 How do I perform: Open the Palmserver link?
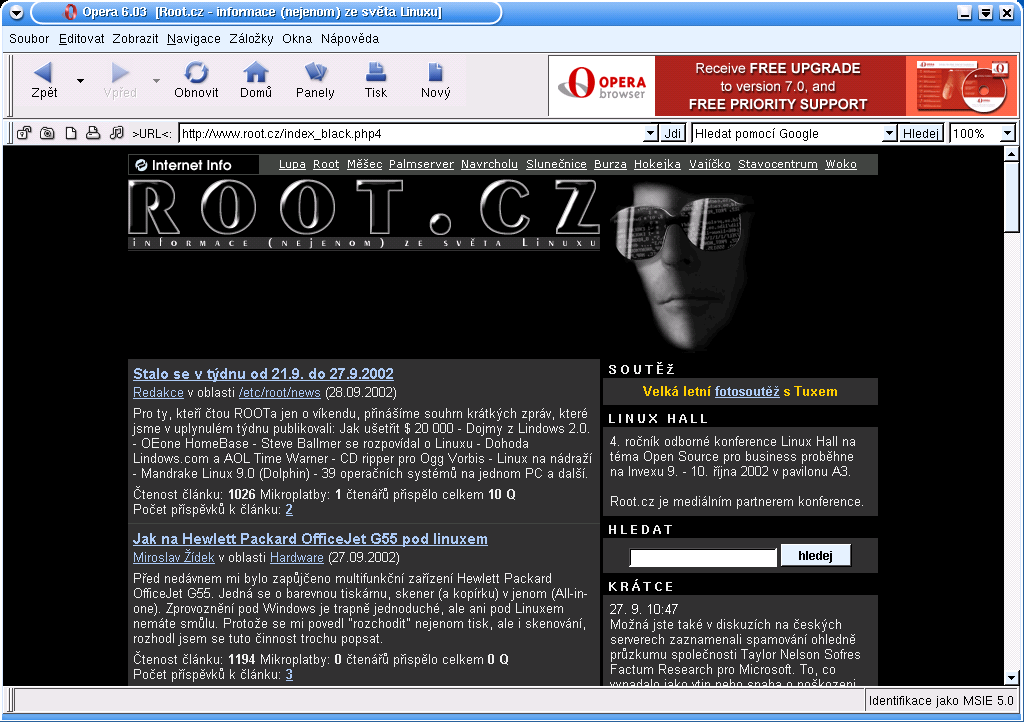tap(421, 165)
